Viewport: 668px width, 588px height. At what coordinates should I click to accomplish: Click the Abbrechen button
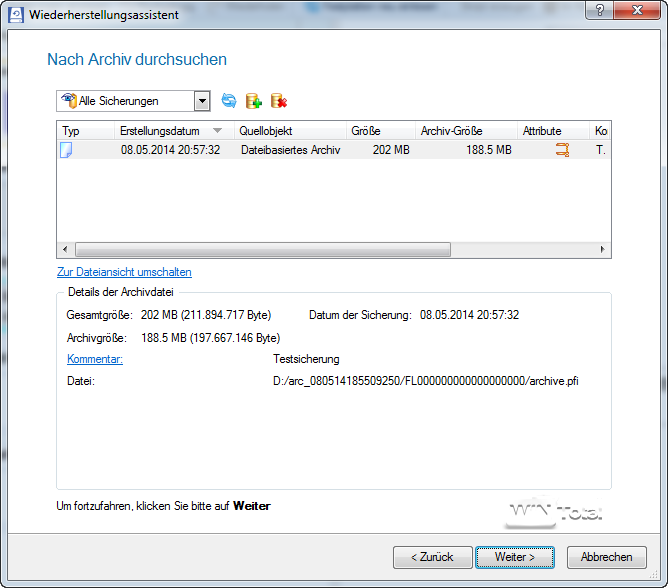[x=607, y=557]
